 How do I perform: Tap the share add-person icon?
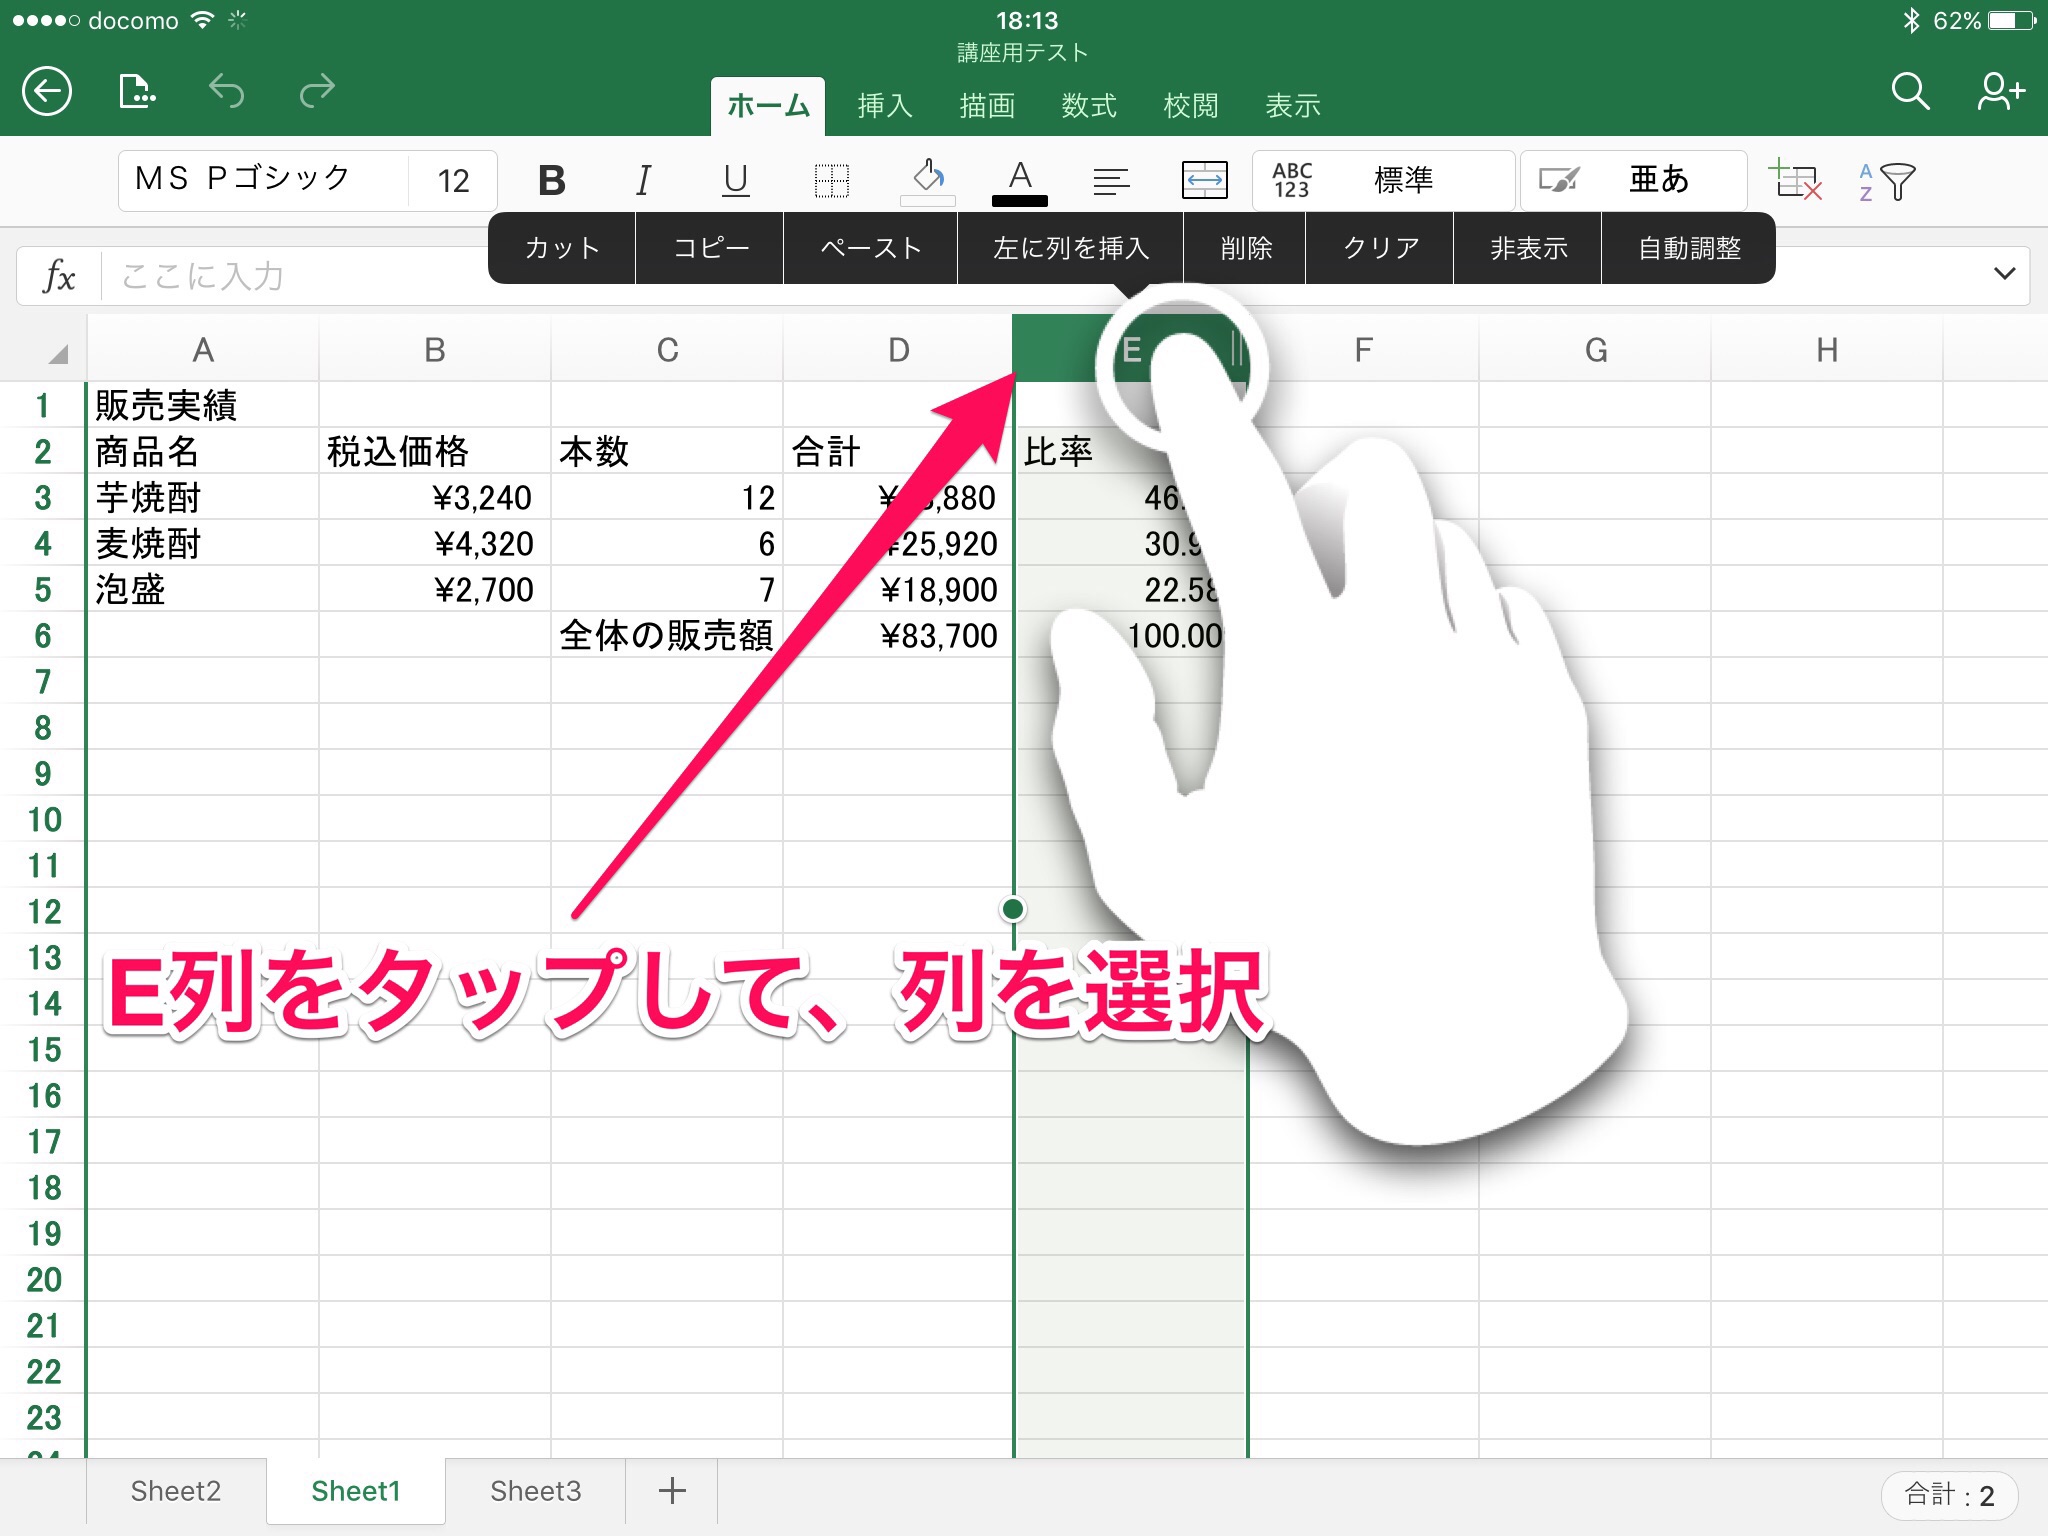click(x=2000, y=92)
